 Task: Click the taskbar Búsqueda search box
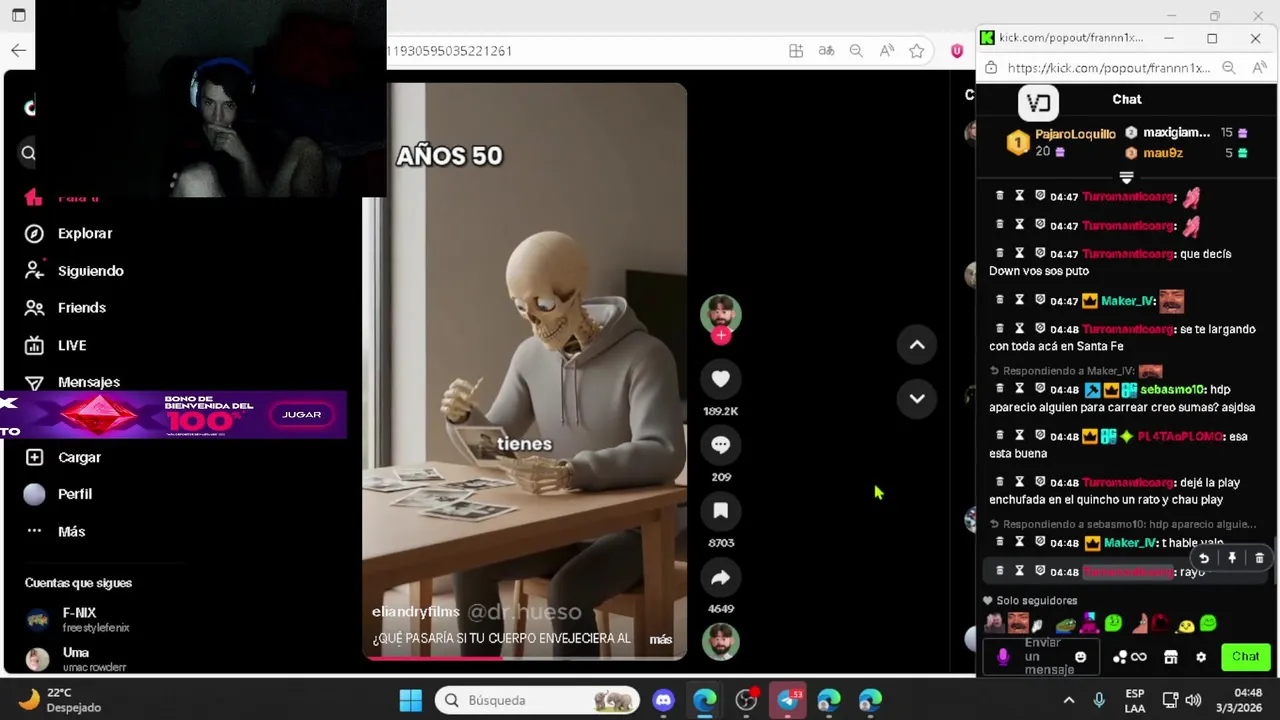point(538,700)
